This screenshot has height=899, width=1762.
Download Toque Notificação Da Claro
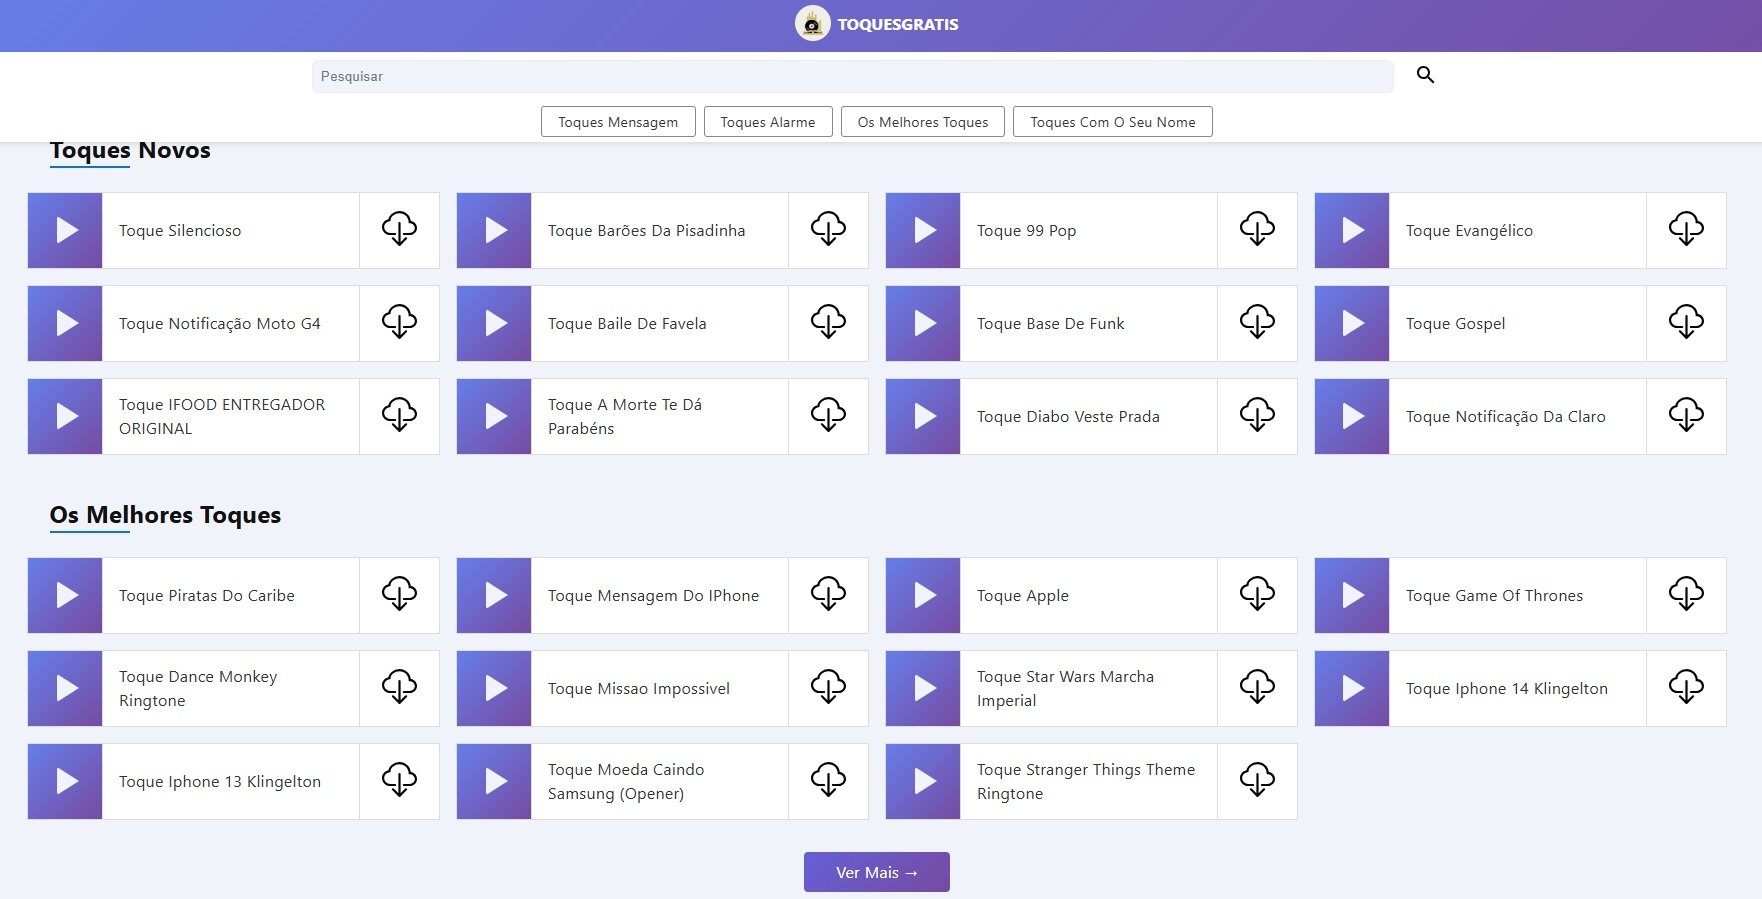click(1686, 415)
